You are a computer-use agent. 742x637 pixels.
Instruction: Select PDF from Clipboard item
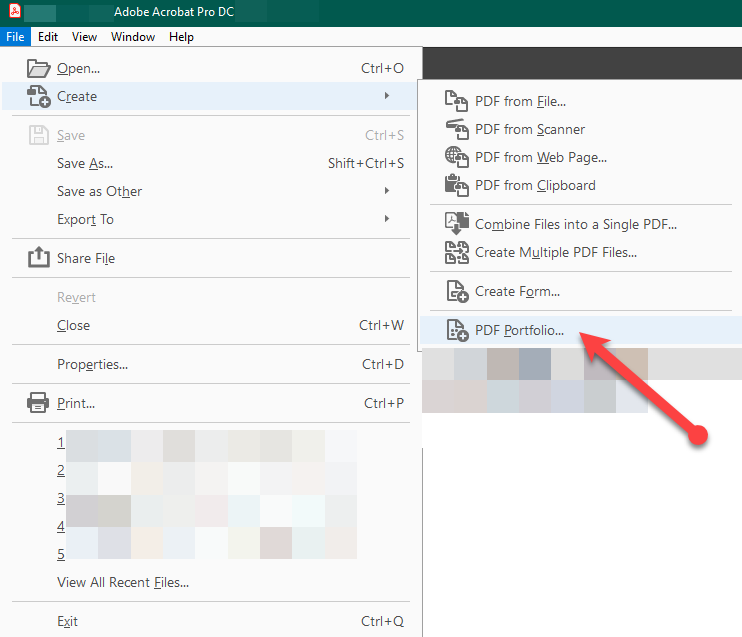pyautogui.click(x=580, y=185)
